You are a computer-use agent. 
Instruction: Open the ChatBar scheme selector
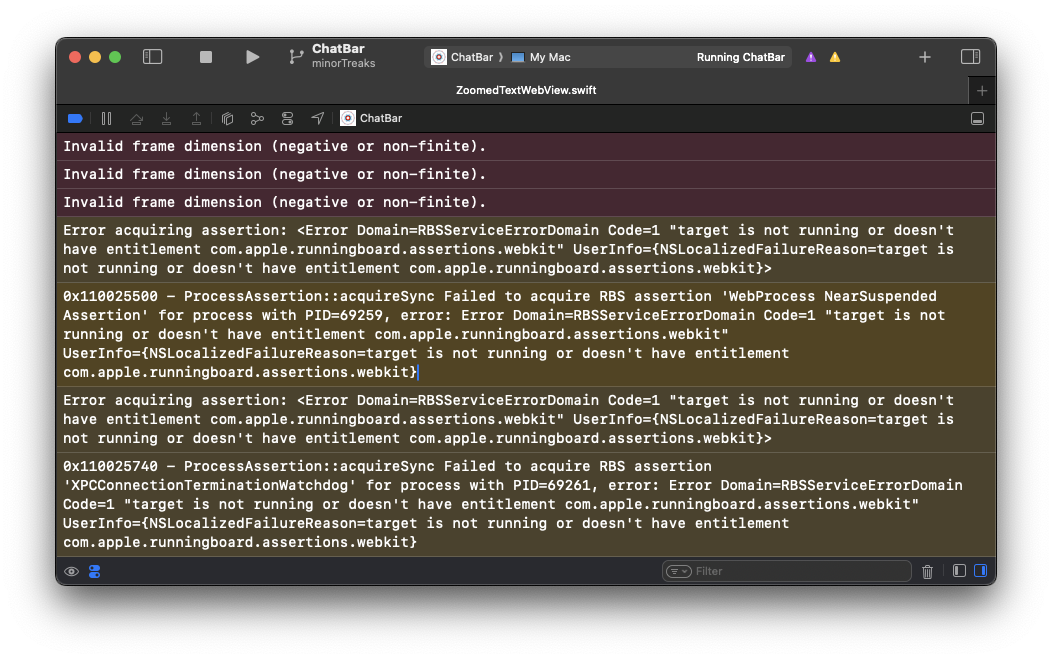[464, 57]
